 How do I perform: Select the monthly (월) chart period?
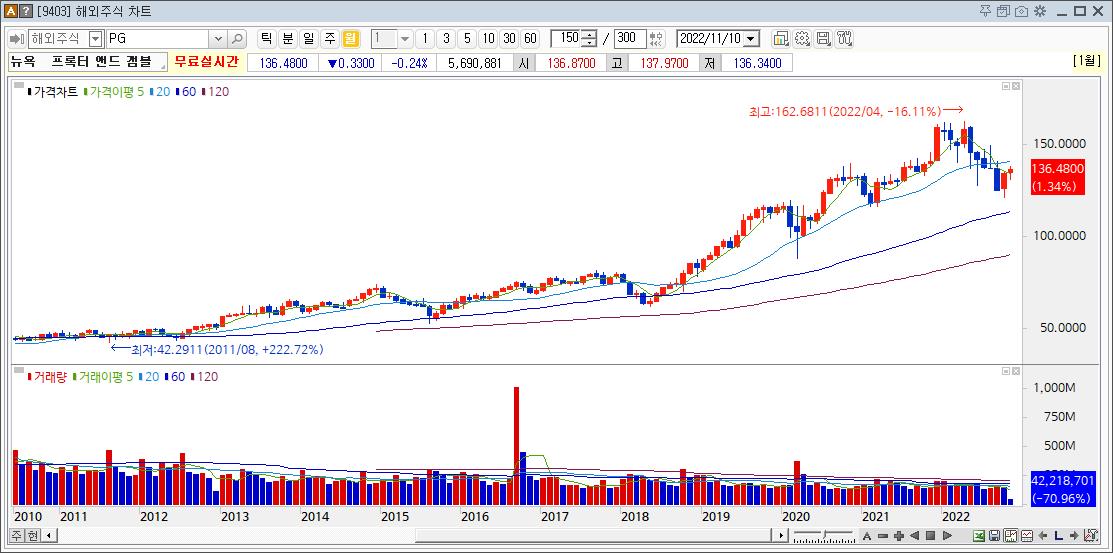point(351,38)
